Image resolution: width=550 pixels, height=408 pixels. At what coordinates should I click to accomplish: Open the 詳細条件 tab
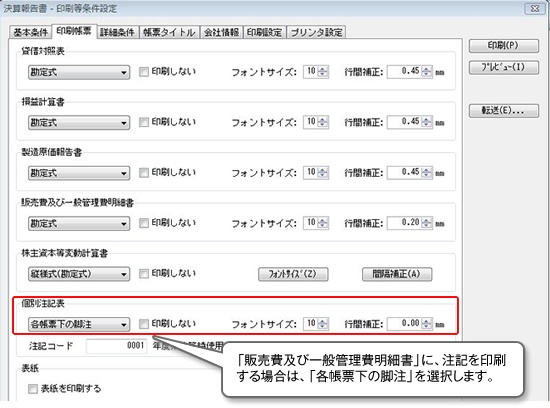[117, 32]
